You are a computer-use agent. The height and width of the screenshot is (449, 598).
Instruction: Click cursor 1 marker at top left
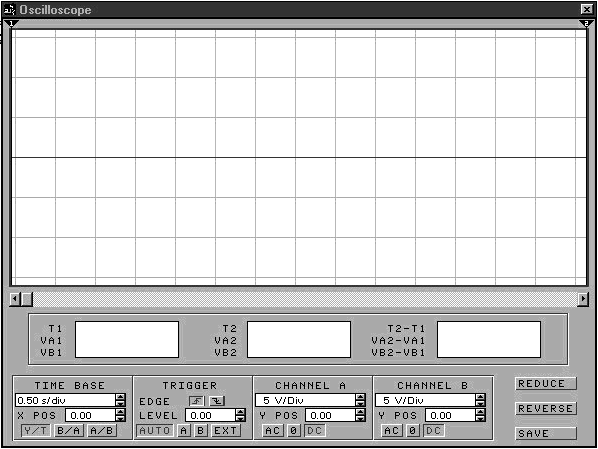[12, 24]
